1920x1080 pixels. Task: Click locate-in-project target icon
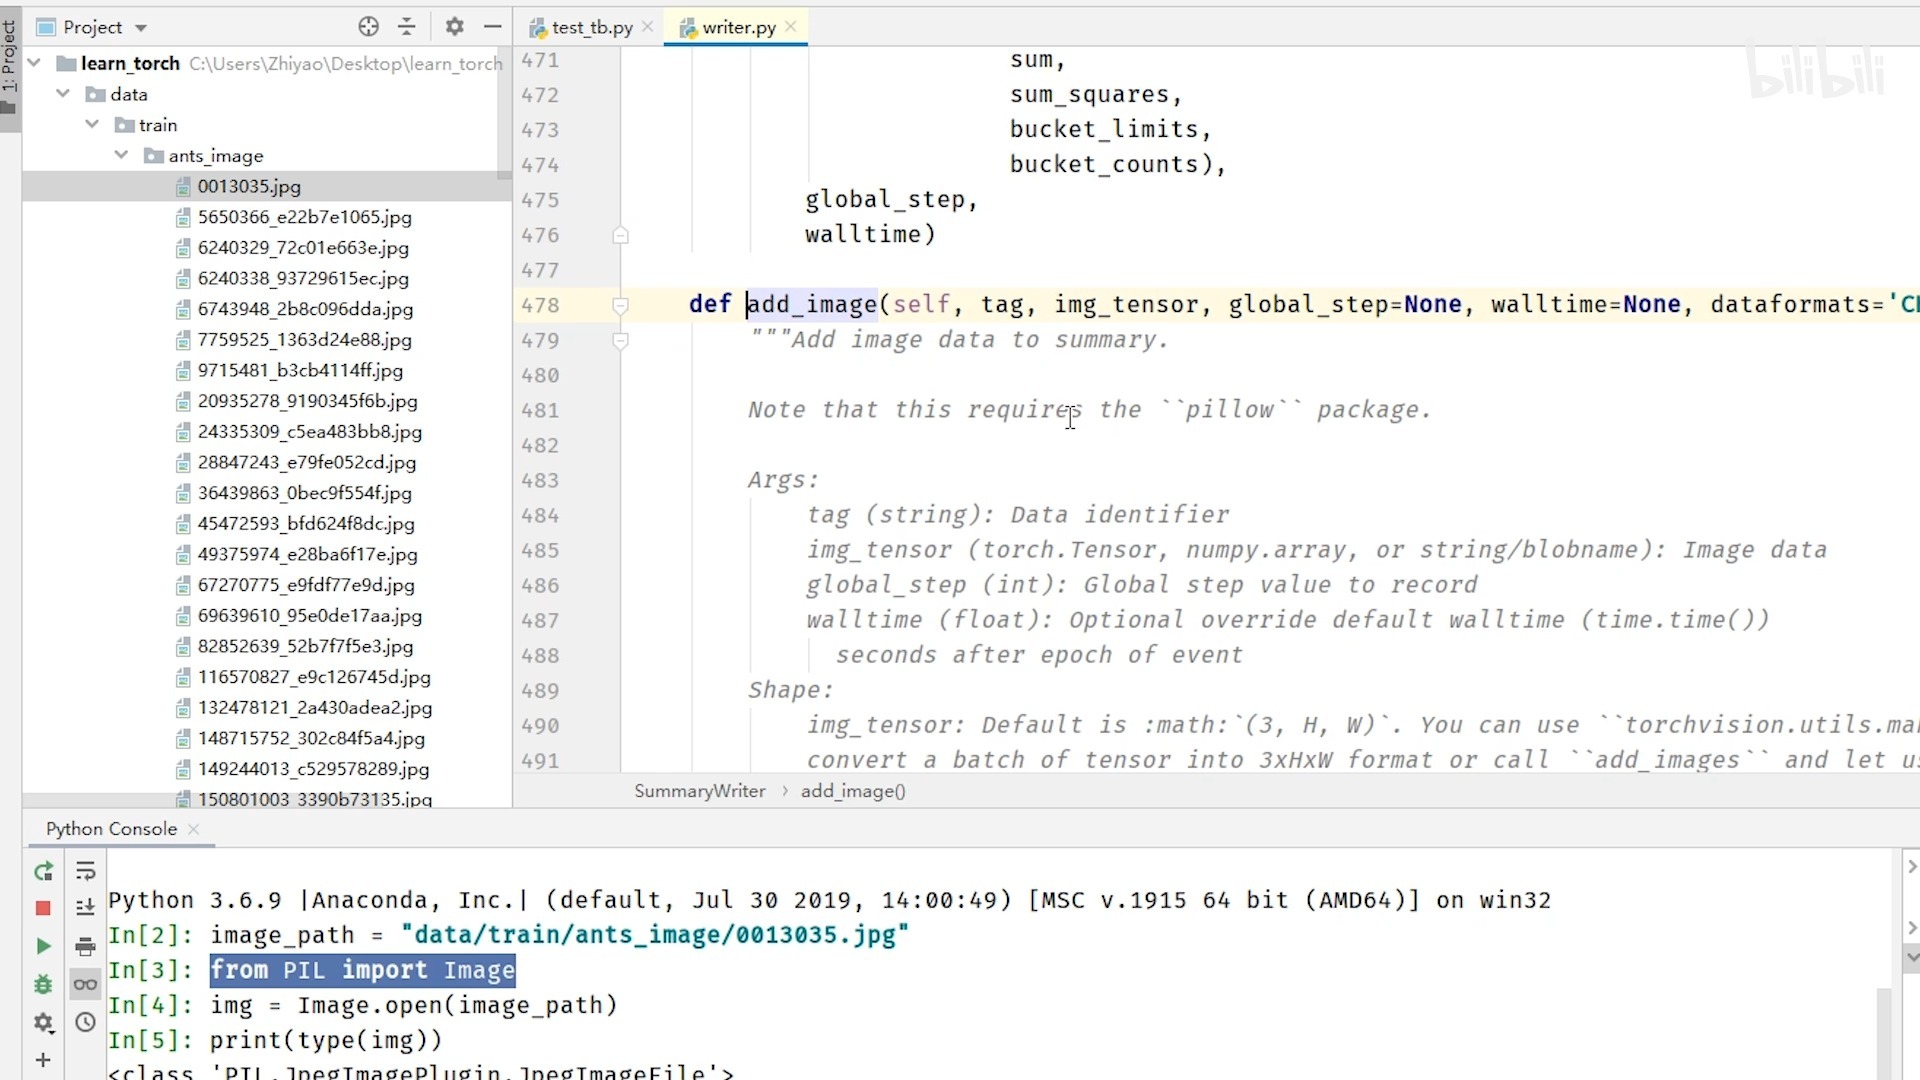368,27
